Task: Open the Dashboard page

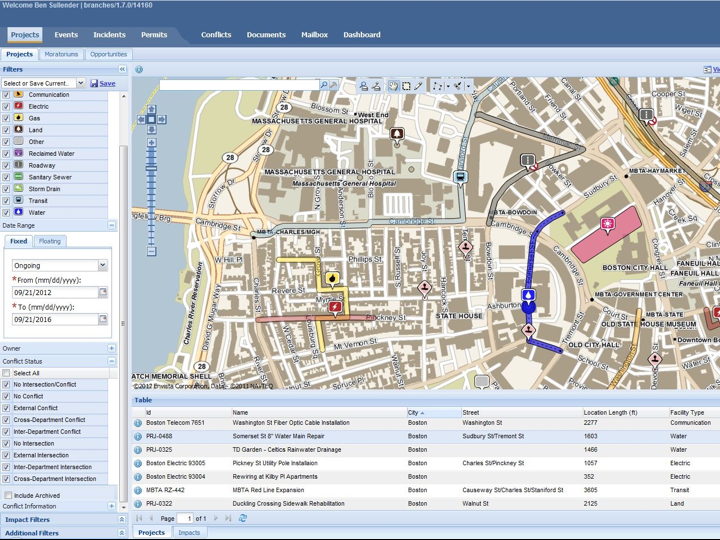Action: coord(362,35)
